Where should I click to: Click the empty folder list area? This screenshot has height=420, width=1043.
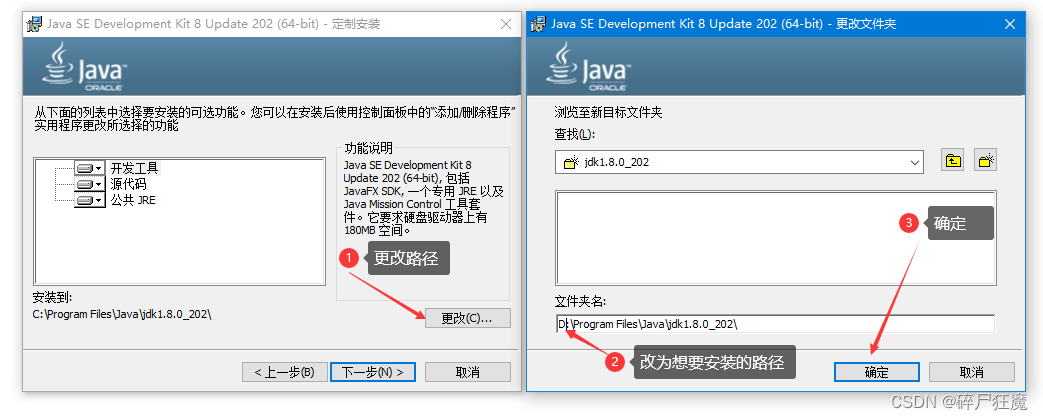click(776, 238)
